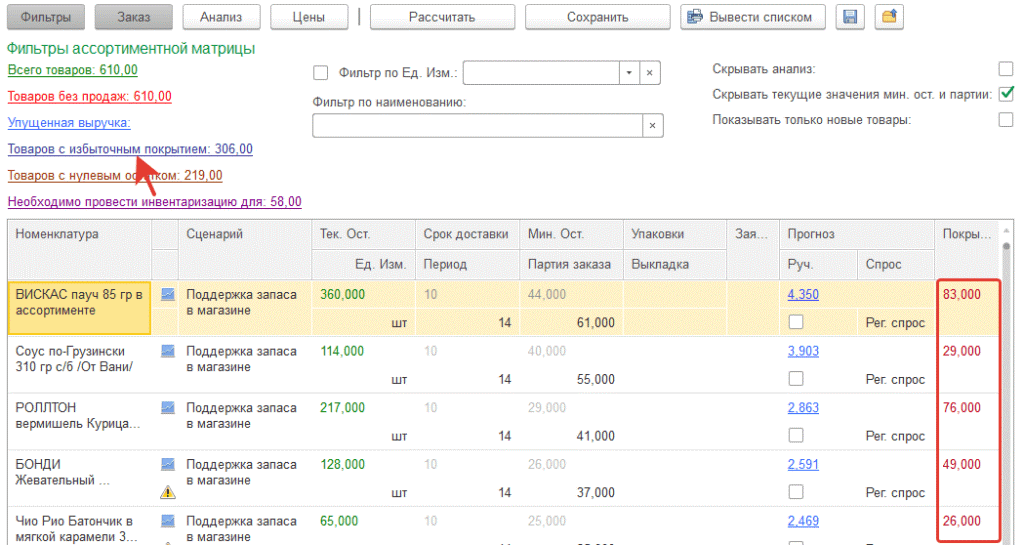Click forecast value 4,350 link
The width and height of the screenshot is (1024, 545).
(x=803, y=295)
